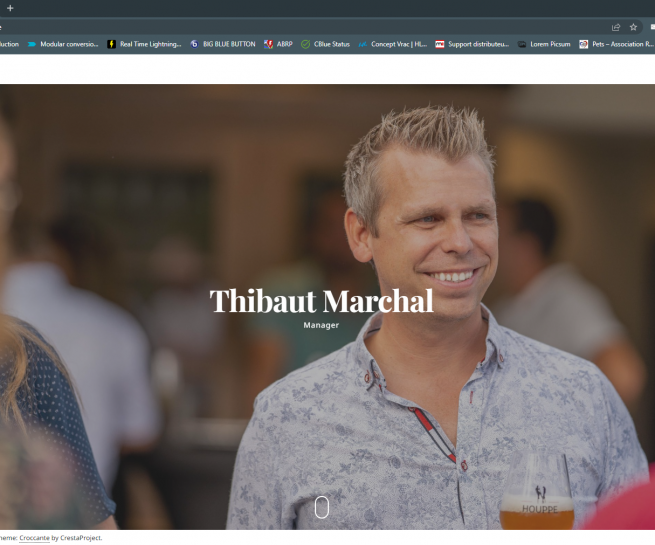
Task: Open a new browser tab with the plus icon
Action: pyautogui.click(x=10, y=8)
